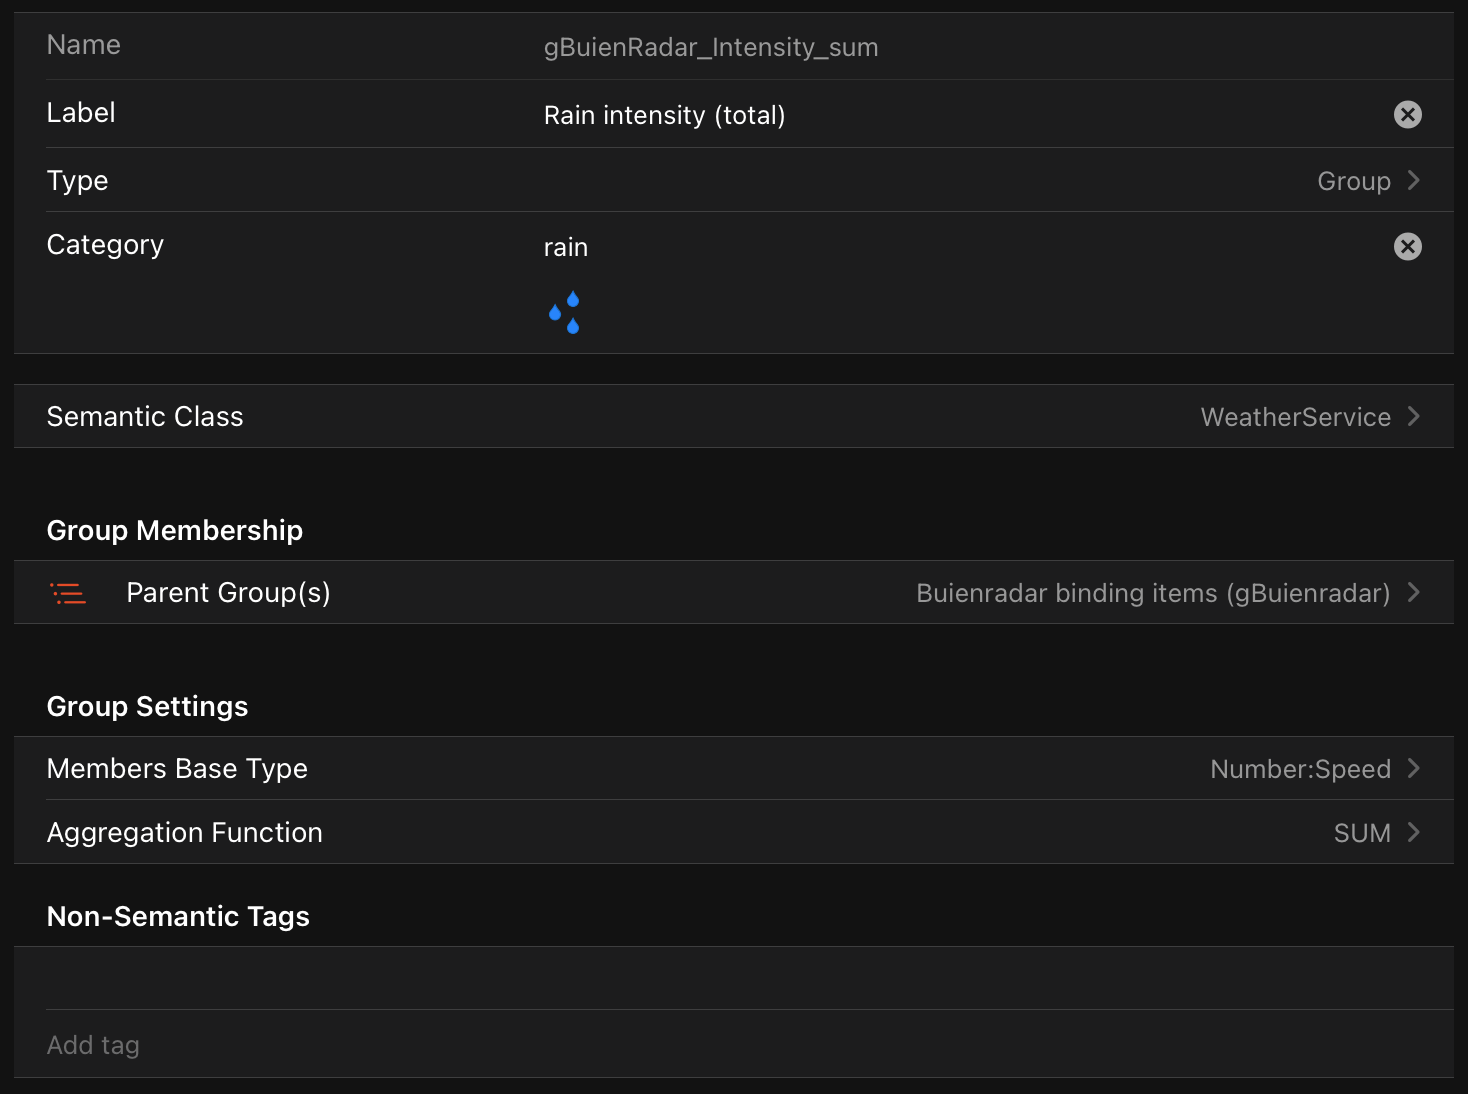Viewport: 1468px width, 1094px height.
Task: Clear the Category field value
Action: (x=1407, y=247)
